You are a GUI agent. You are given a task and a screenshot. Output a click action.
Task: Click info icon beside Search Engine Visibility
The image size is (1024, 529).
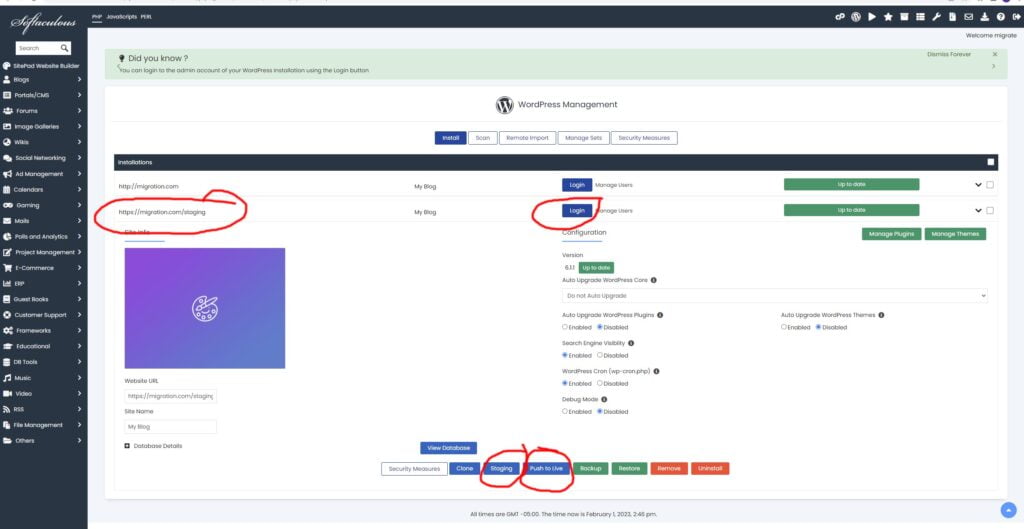pyautogui.click(x=631, y=343)
